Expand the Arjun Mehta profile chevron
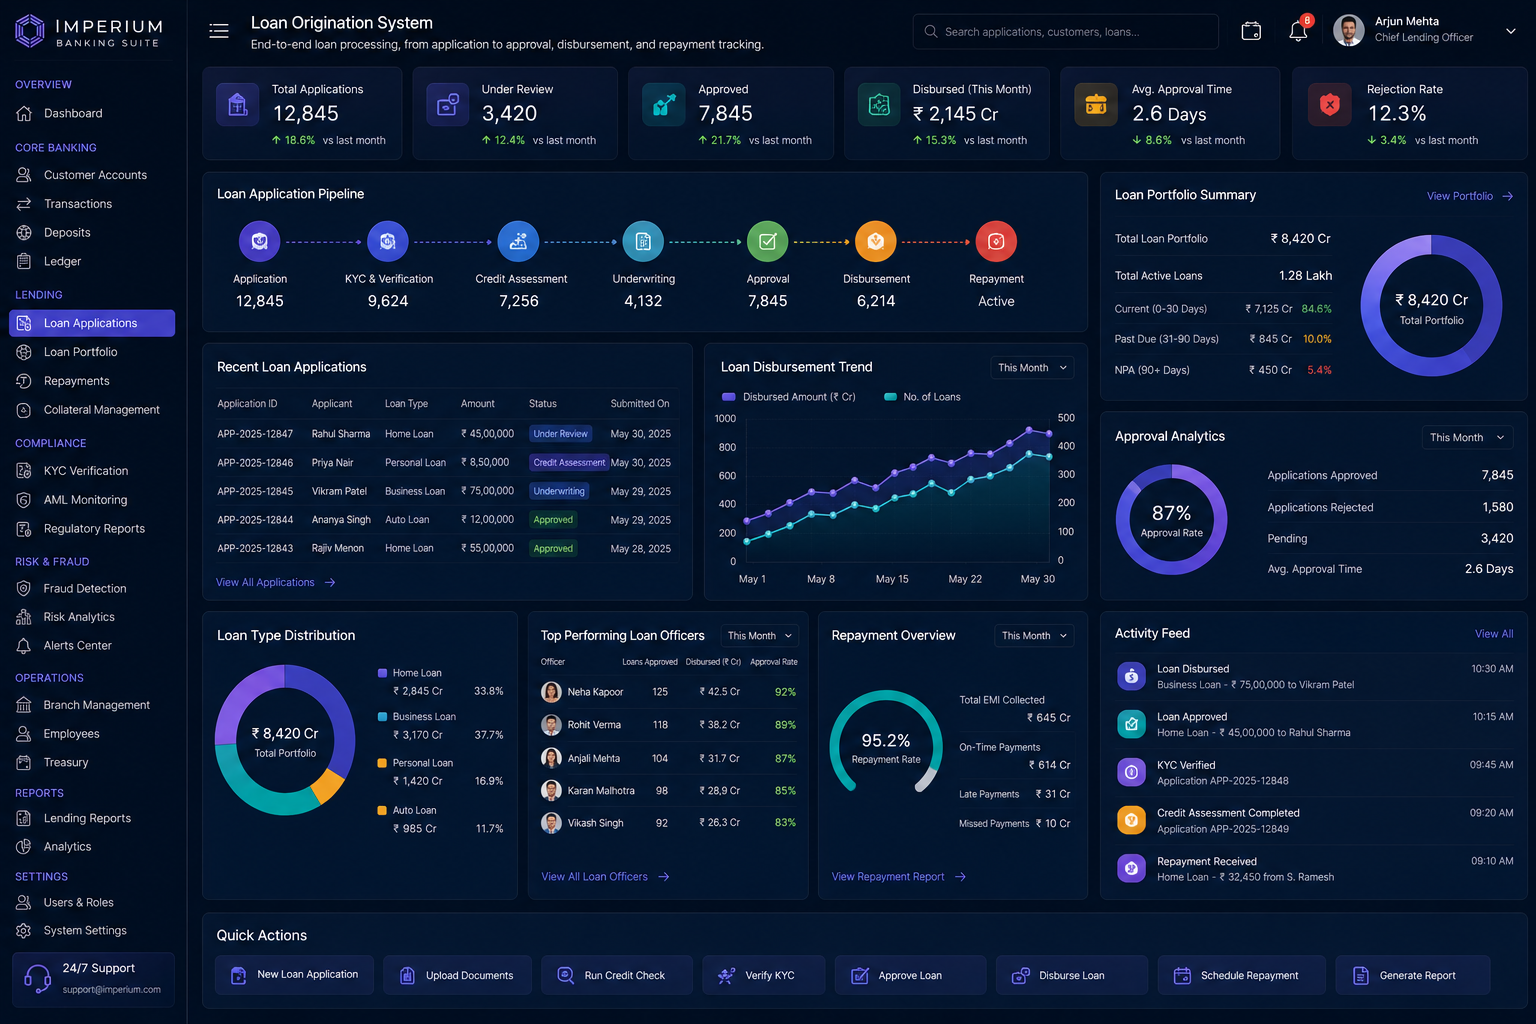Image resolution: width=1536 pixels, height=1024 pixels. point(1510,31)
